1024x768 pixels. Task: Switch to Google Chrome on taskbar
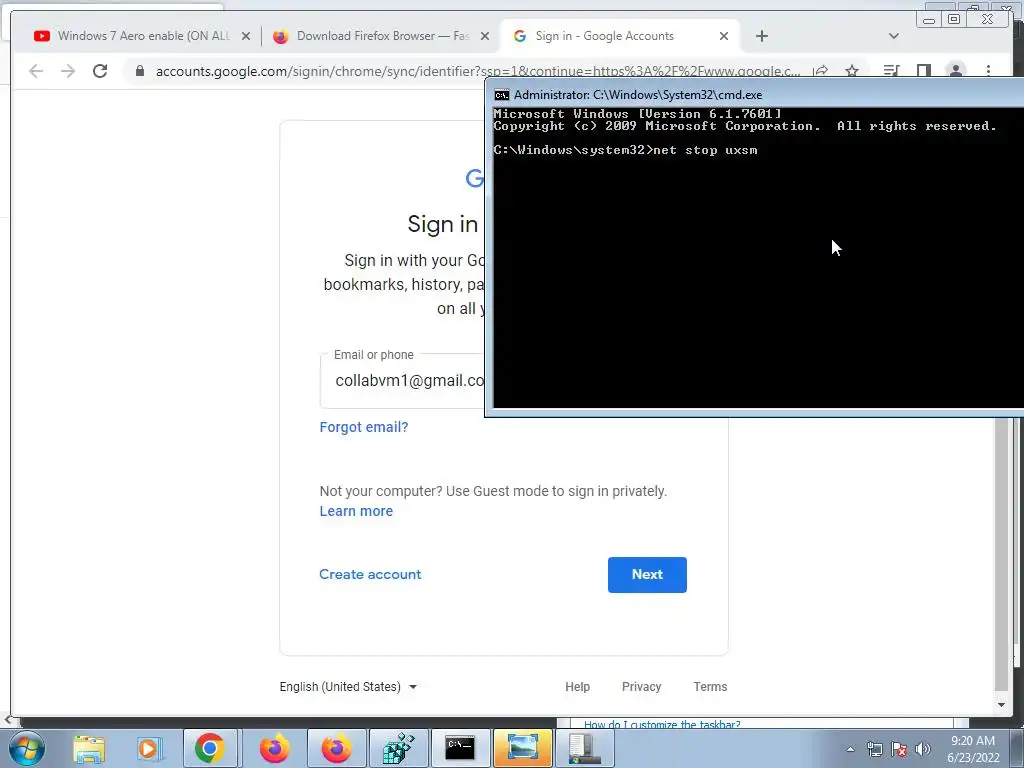point(209,748)
